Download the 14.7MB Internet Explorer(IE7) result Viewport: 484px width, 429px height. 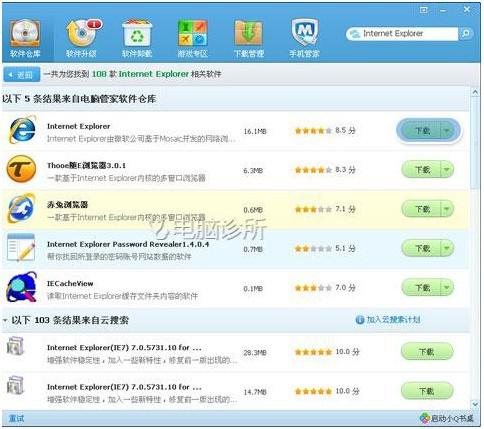point(427,391)
